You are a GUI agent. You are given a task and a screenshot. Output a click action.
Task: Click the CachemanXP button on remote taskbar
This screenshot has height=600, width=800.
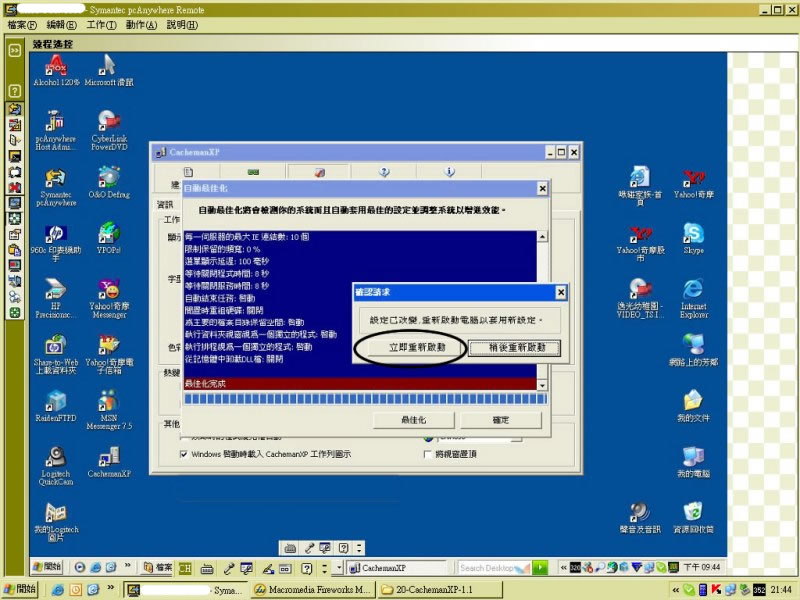click(x=396, y=567)
